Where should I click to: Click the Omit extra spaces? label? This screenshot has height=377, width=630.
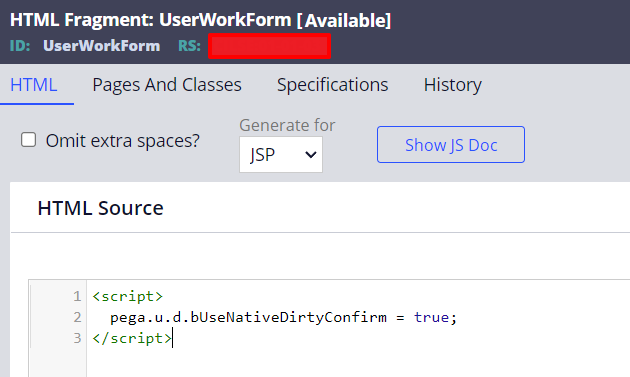click(x=123, y=141)
